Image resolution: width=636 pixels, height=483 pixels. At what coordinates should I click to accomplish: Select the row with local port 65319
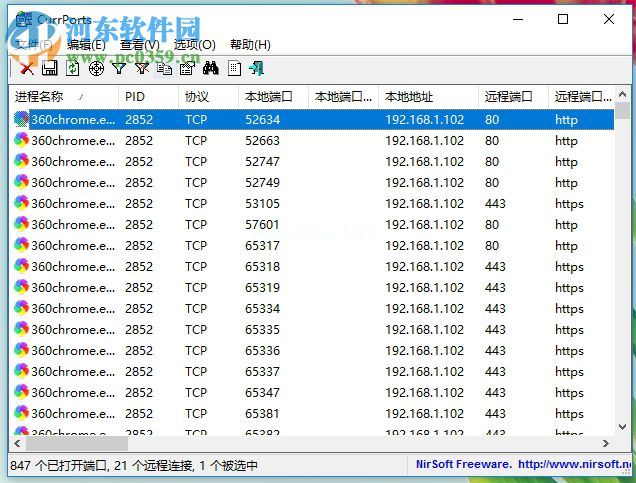point(311,287)
